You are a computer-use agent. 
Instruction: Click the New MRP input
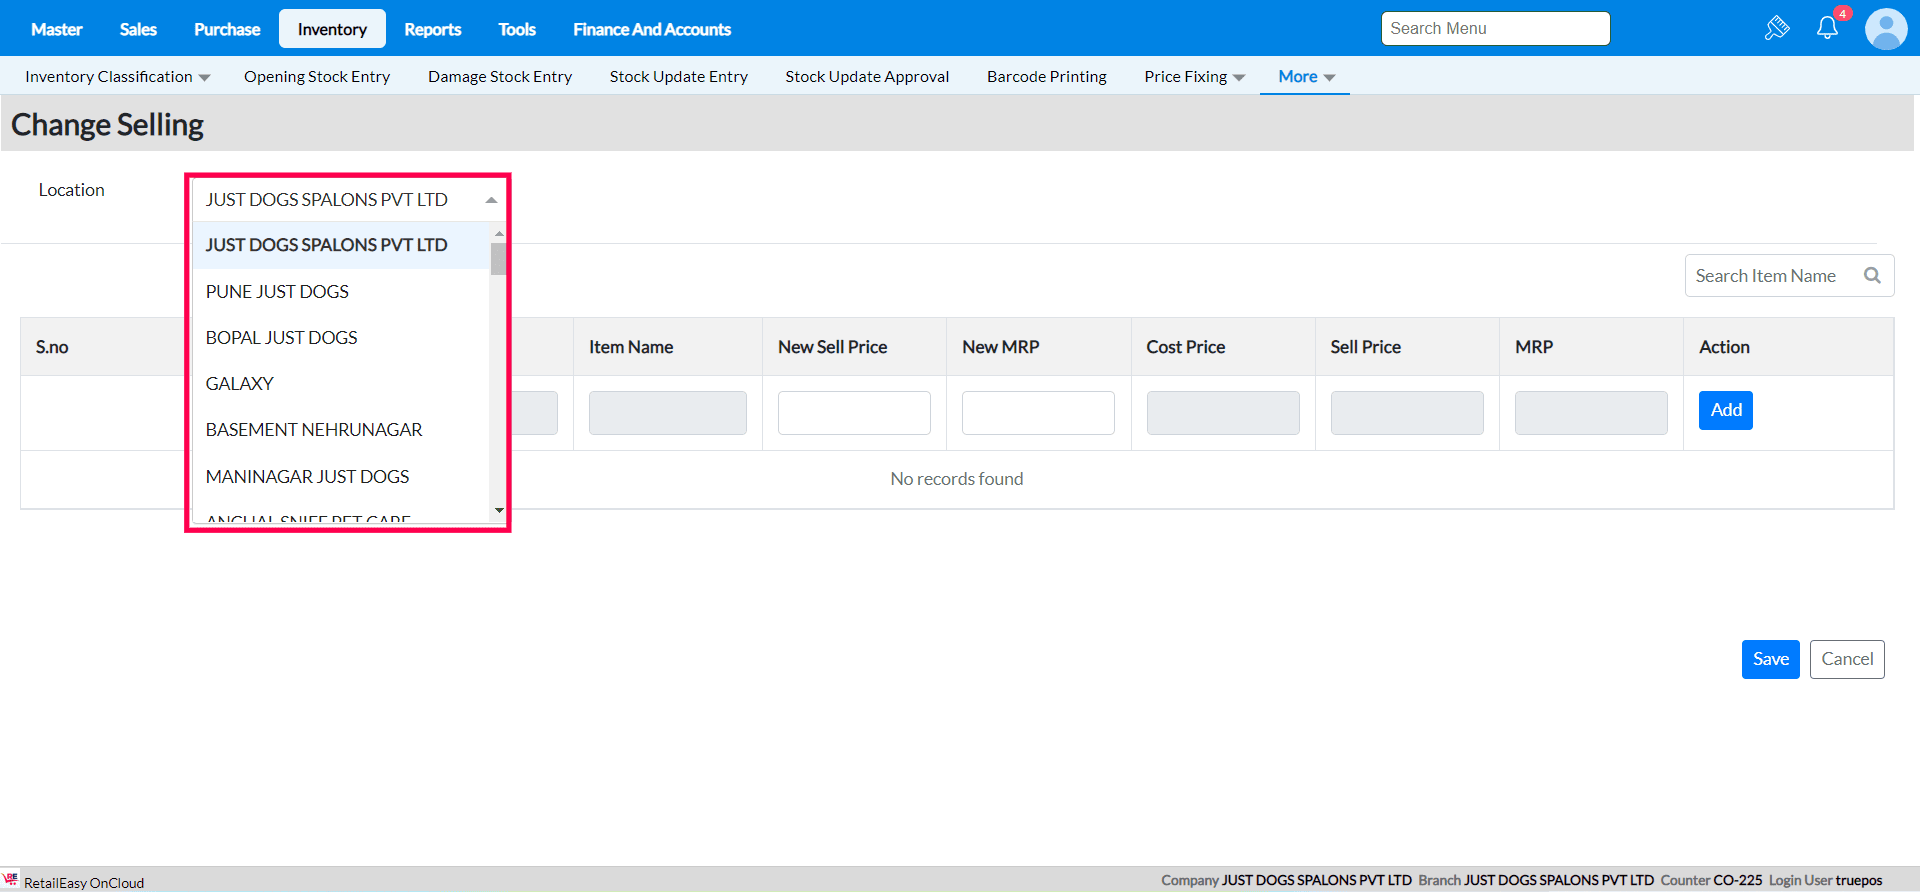(1038, 413)
